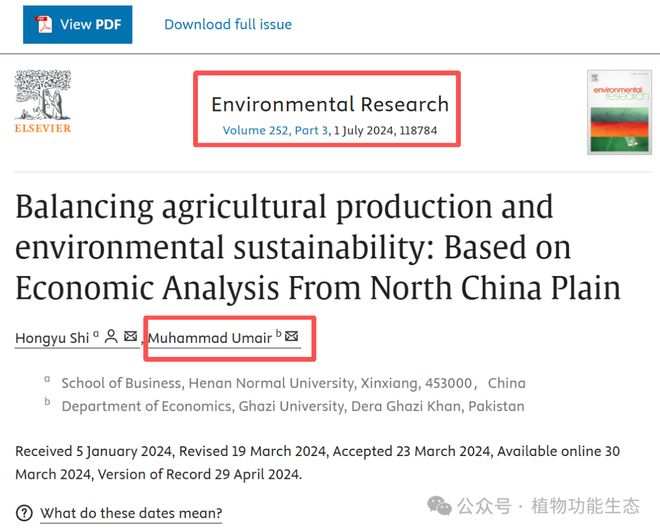Open the View PDF button
Image resolution: width=660 pixels, height=532 pixels.
click(x=78, y=24)
